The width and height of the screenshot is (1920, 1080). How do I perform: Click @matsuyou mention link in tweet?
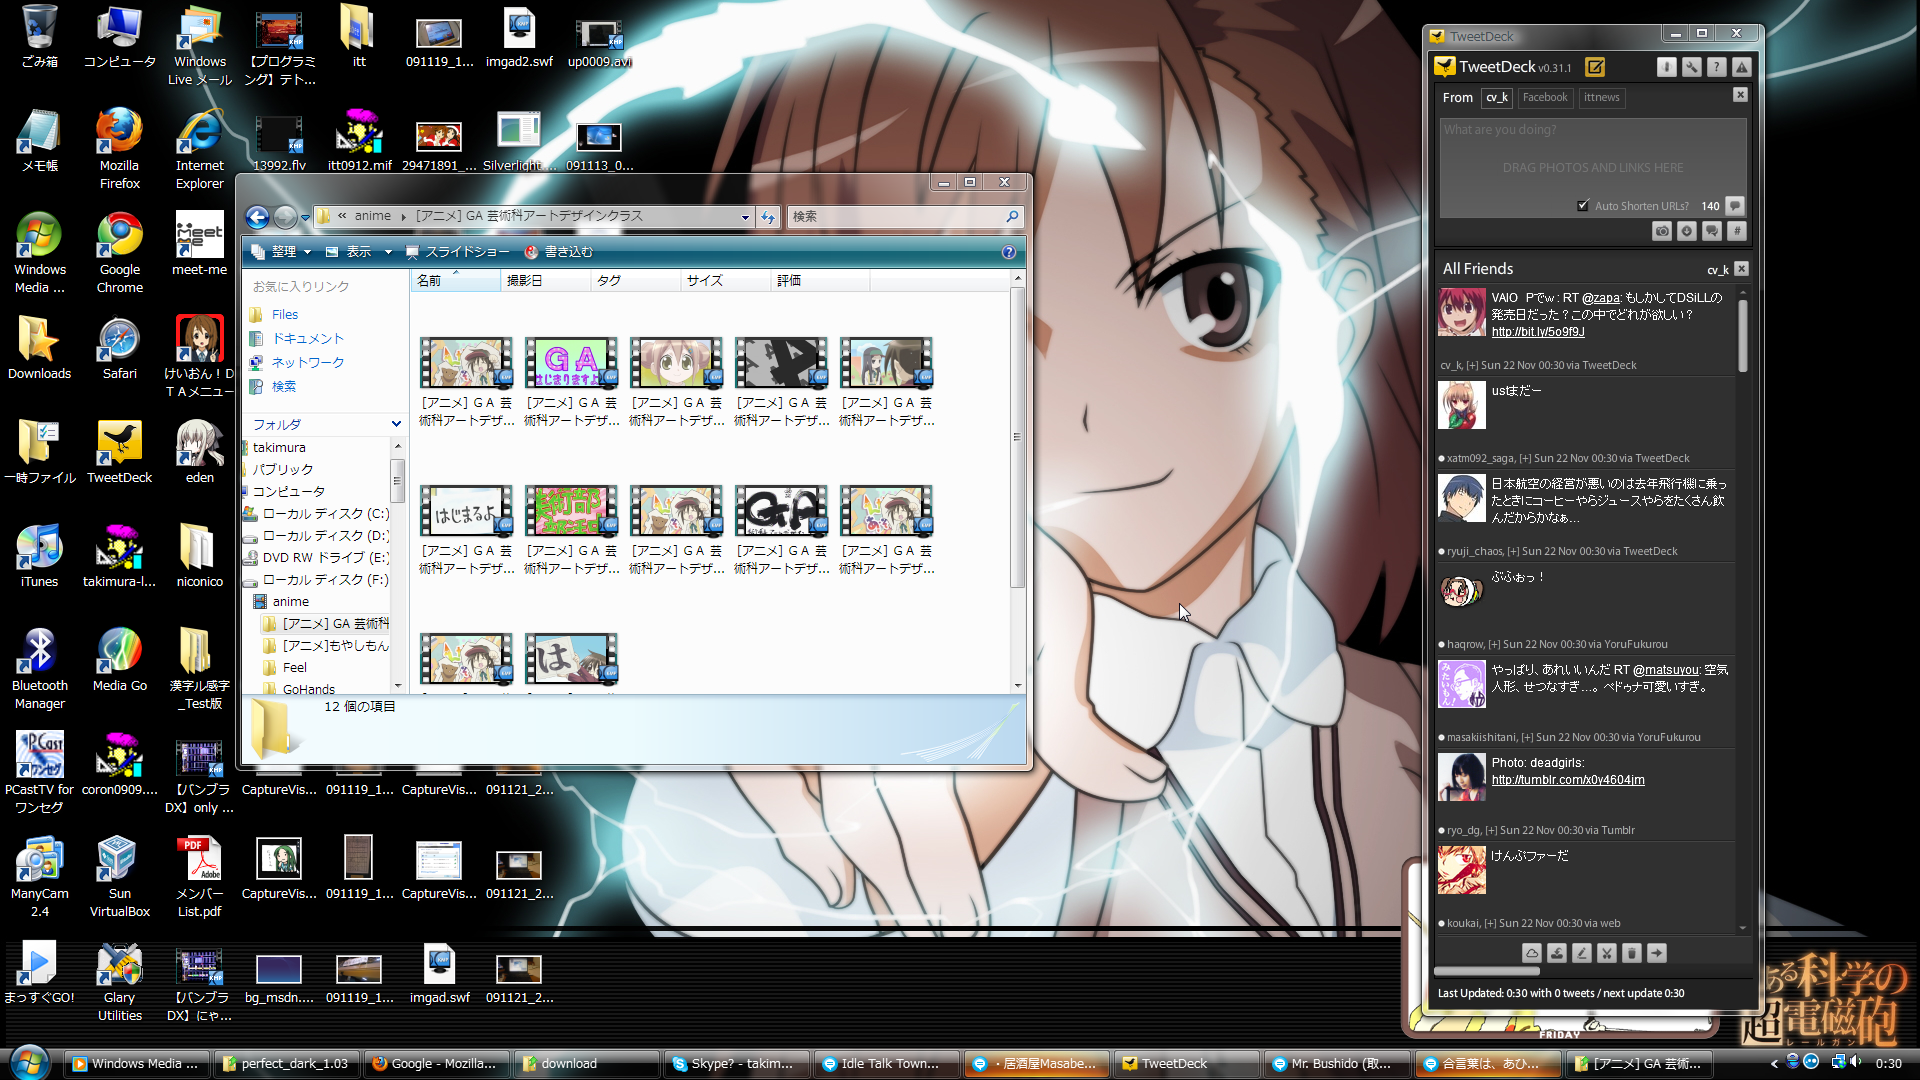tap(1665, 670)
